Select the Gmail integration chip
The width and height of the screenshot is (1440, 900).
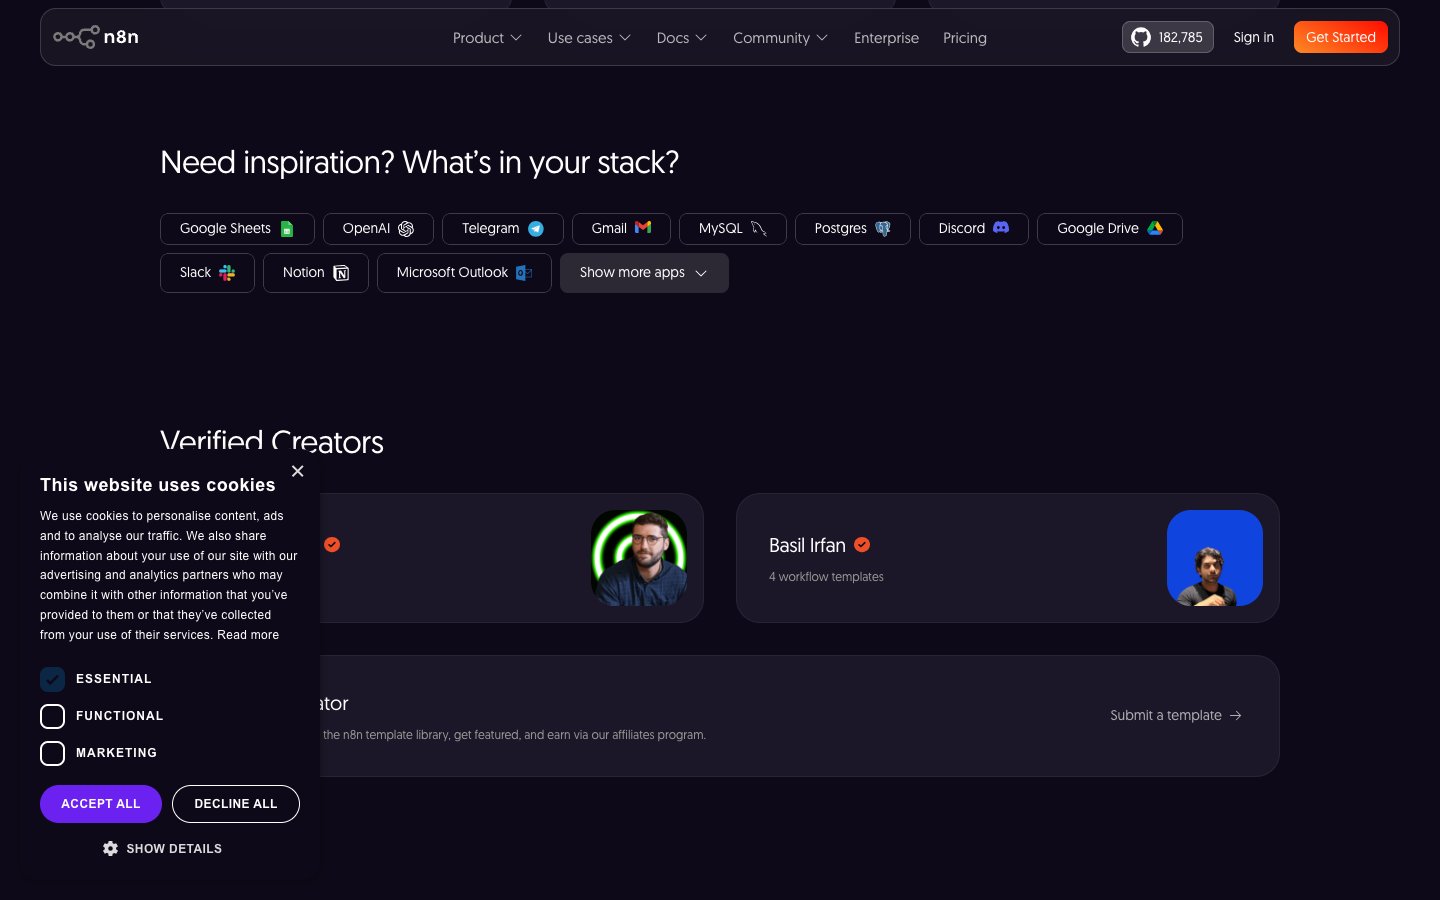621,229
